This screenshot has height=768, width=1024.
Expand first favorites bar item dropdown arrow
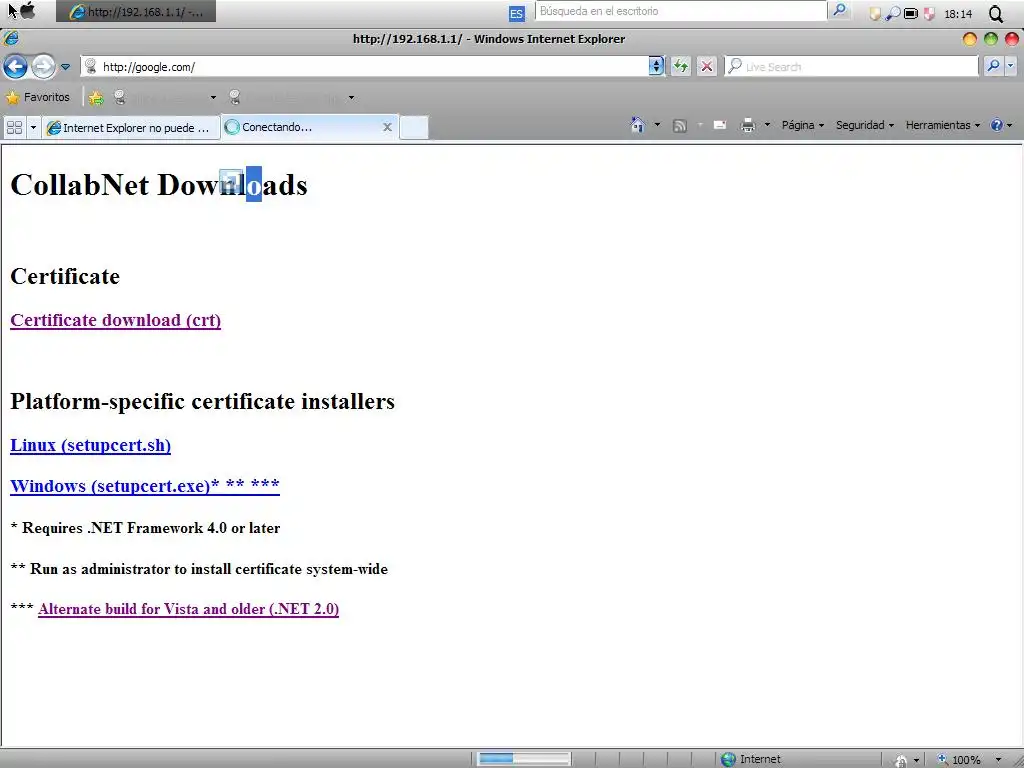point(213,97)
